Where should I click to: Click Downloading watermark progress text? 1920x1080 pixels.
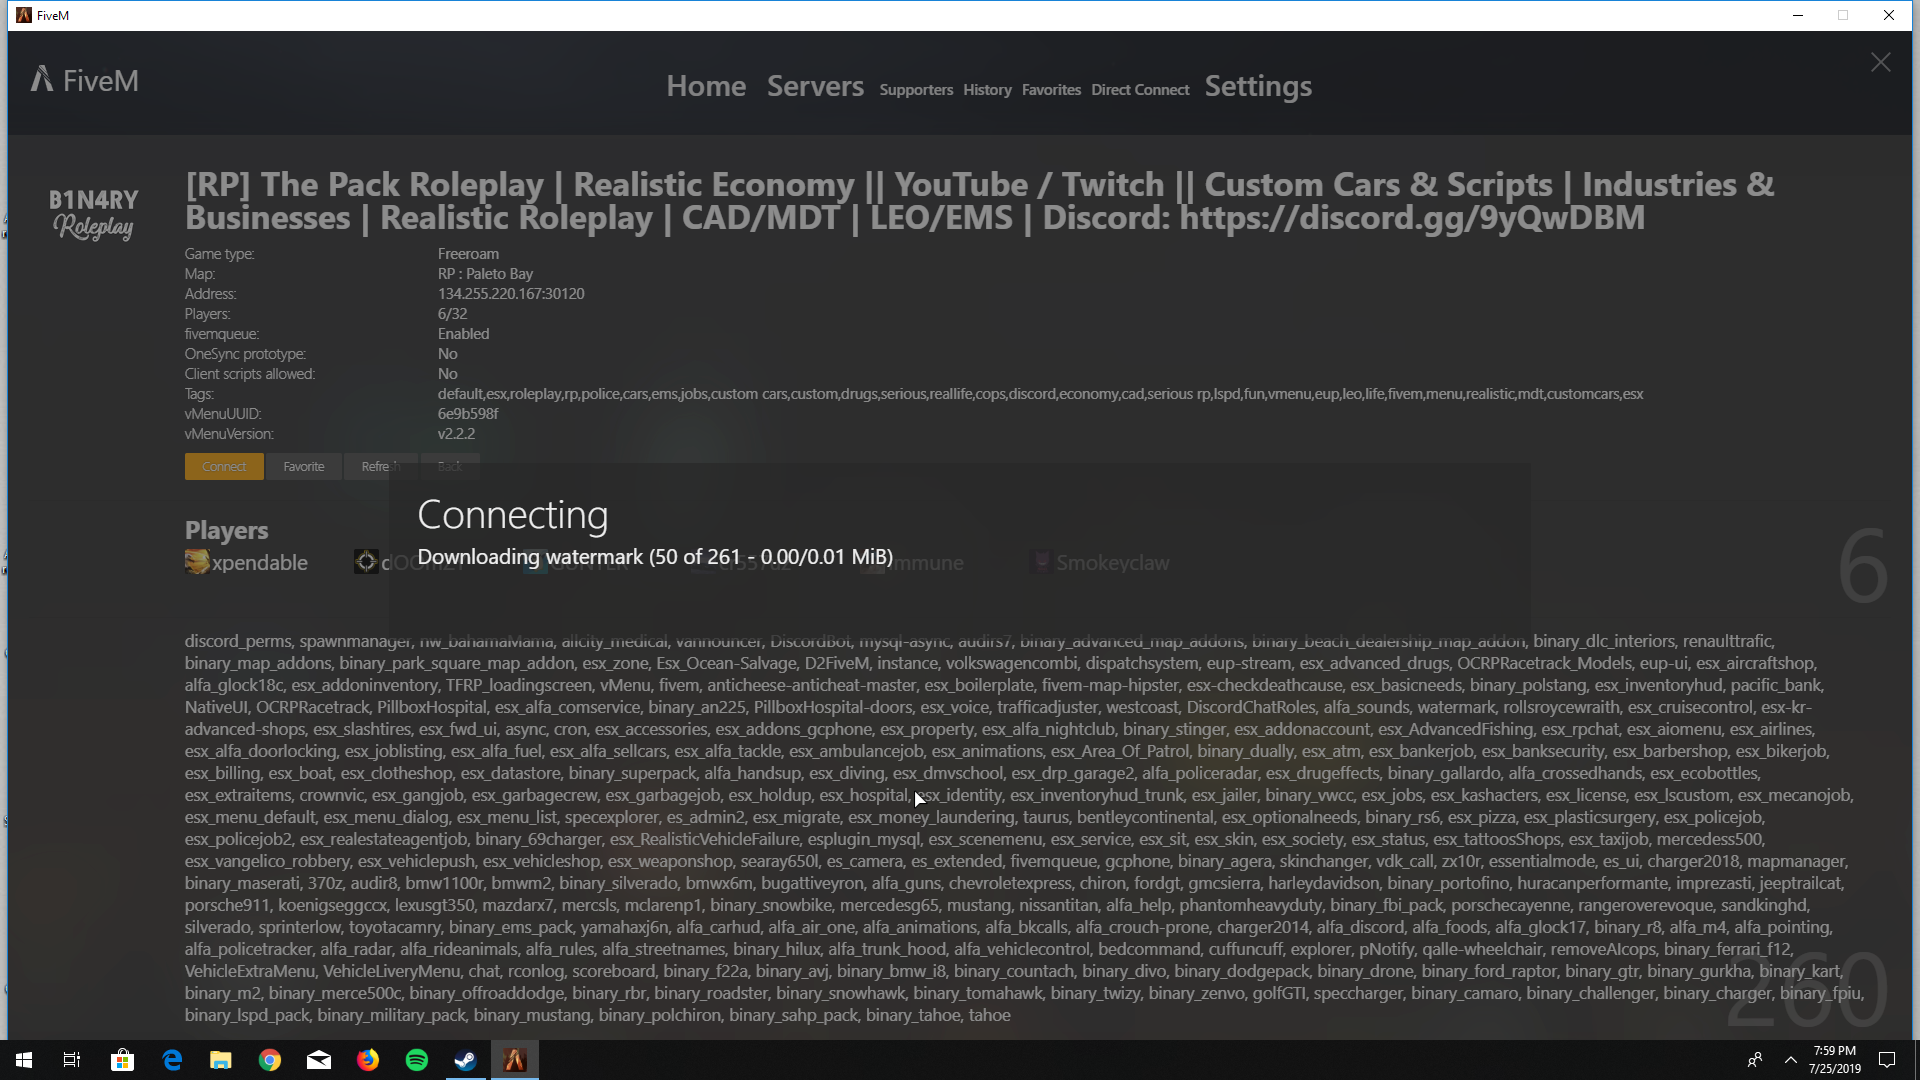[655, 557]
